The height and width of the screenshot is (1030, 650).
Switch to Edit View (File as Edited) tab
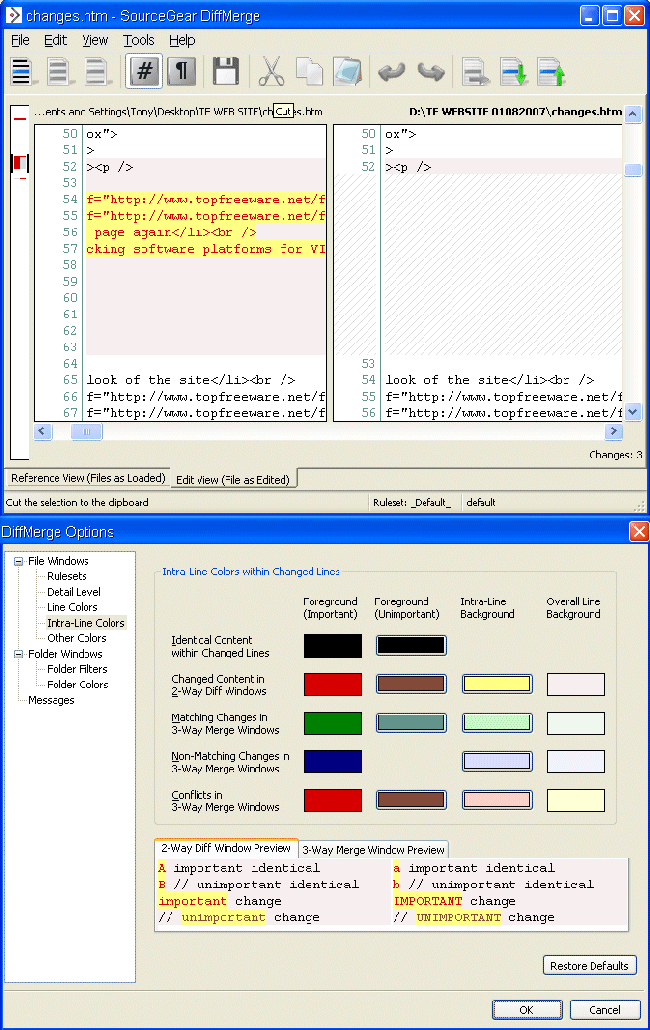click(233, 480)
